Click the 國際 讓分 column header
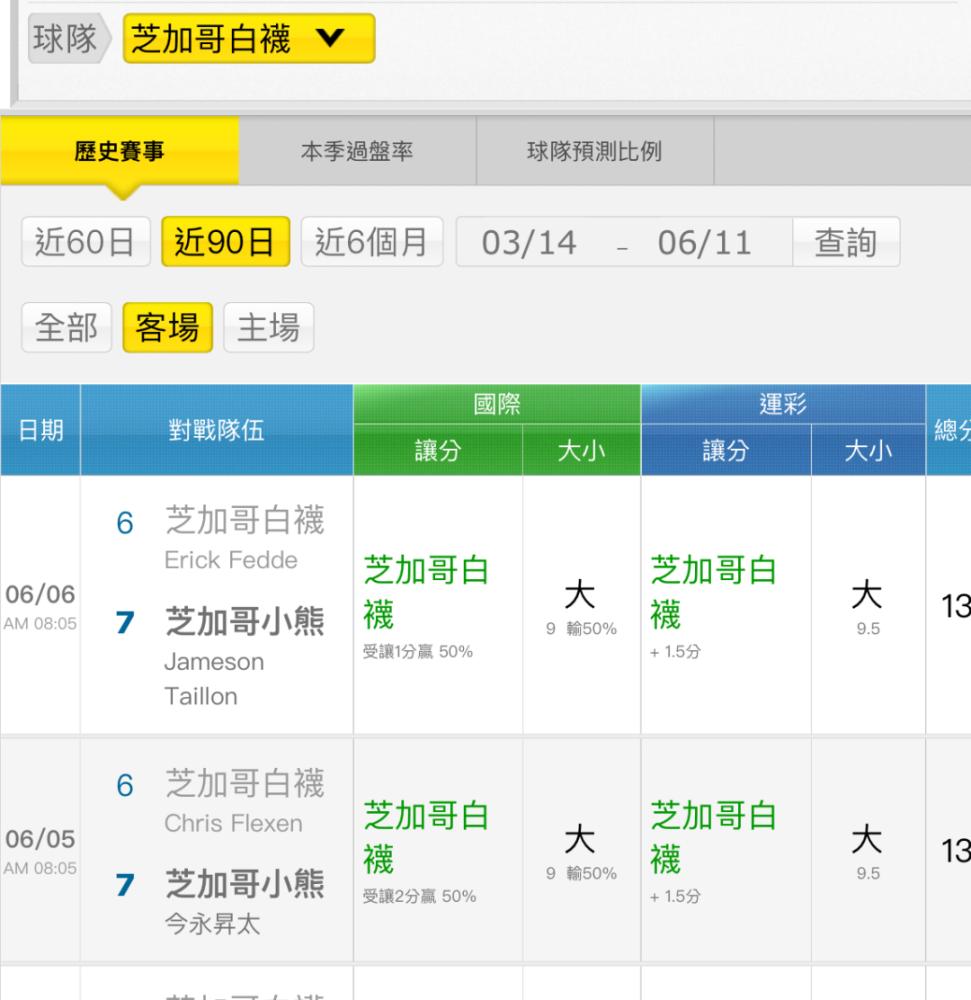Screen dimensions: 971x1000 click(x=438, y=451)
